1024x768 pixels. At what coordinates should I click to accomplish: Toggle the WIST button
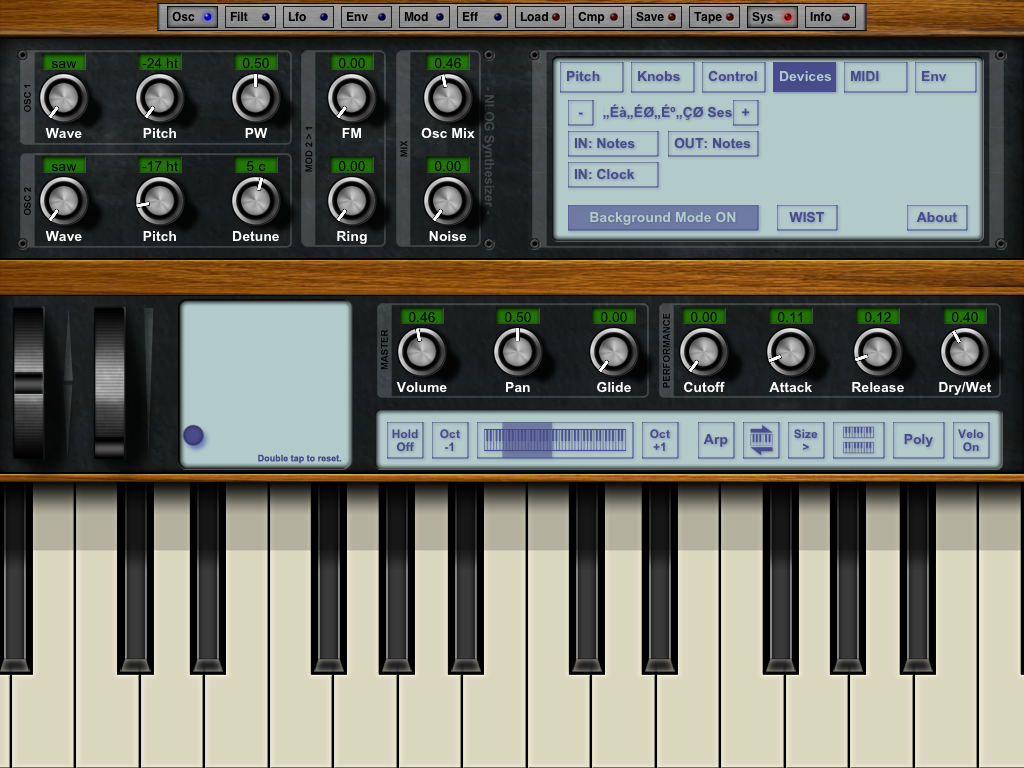point(807,217)
